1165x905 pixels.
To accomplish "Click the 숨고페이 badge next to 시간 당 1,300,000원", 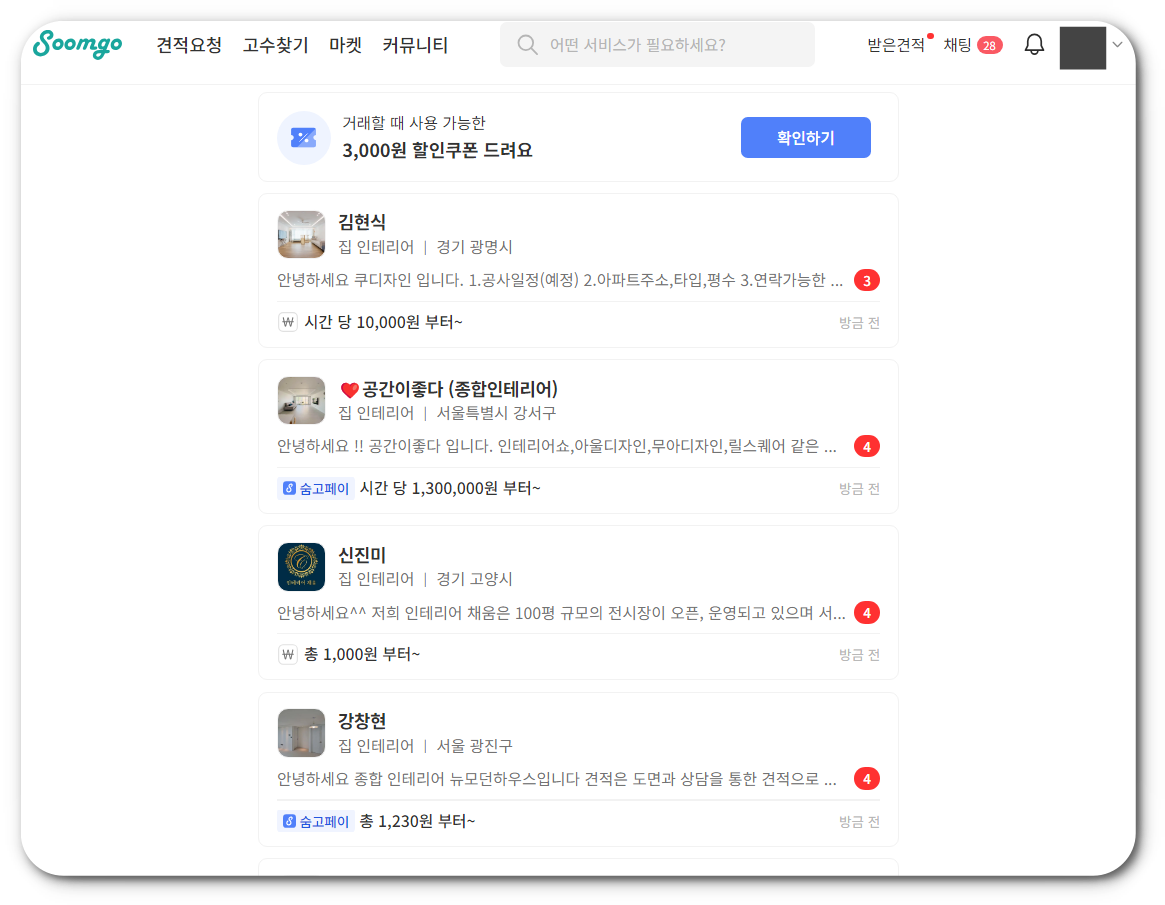I will (316, 488).
